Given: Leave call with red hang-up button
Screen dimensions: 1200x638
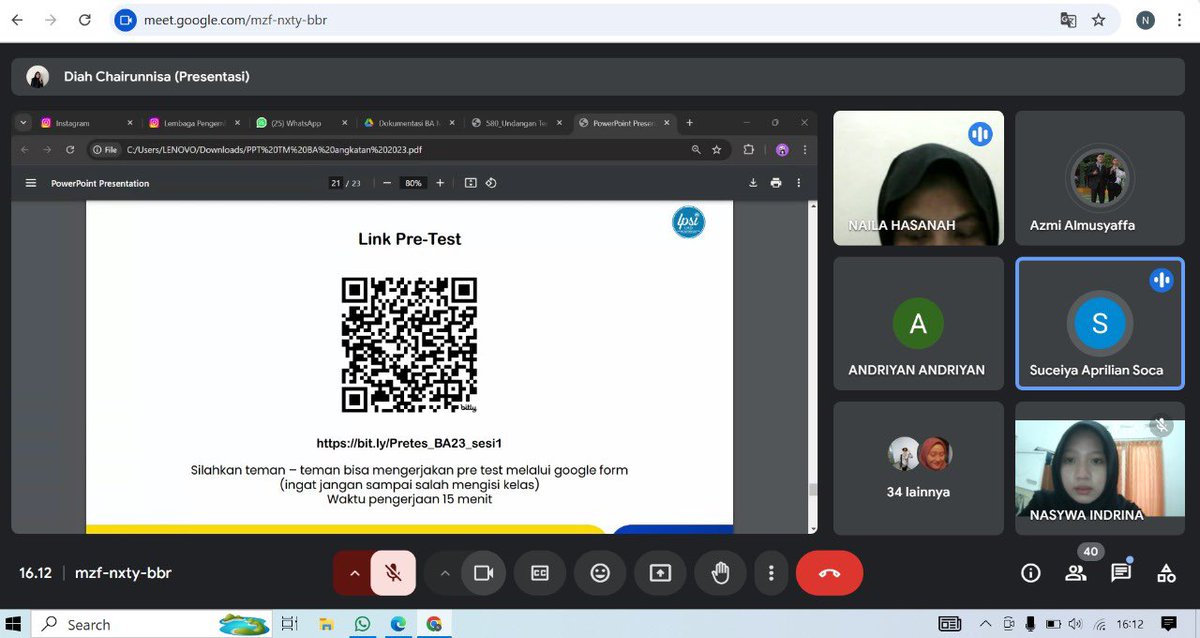Looking at the screenshot, I should 830,573.
